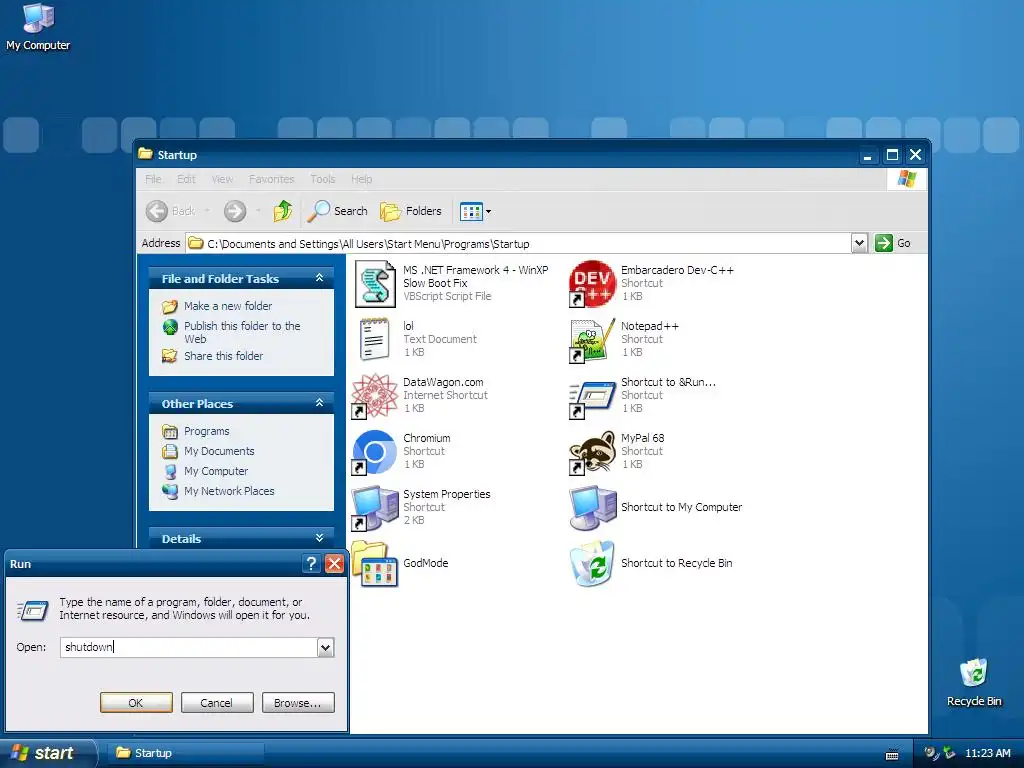Image resolution: width=1024 pixels, height=768 pixels.
Task: Click the Up folder toolbar icon
Action: tap(283, 211)
